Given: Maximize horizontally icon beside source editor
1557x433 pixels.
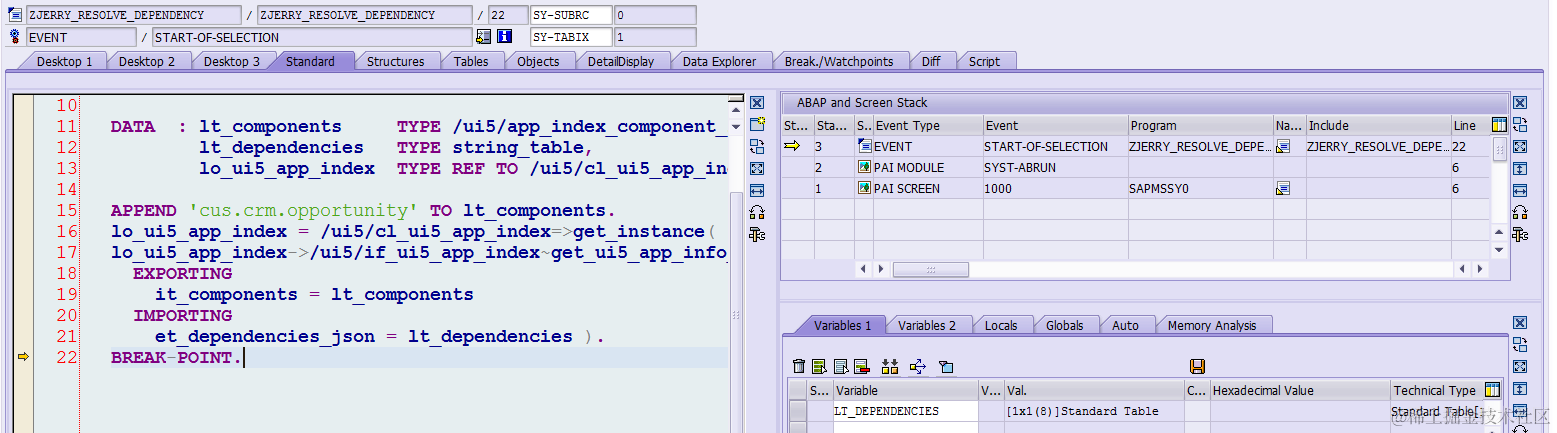Looking at the screenshot, I should click(757, 190).
